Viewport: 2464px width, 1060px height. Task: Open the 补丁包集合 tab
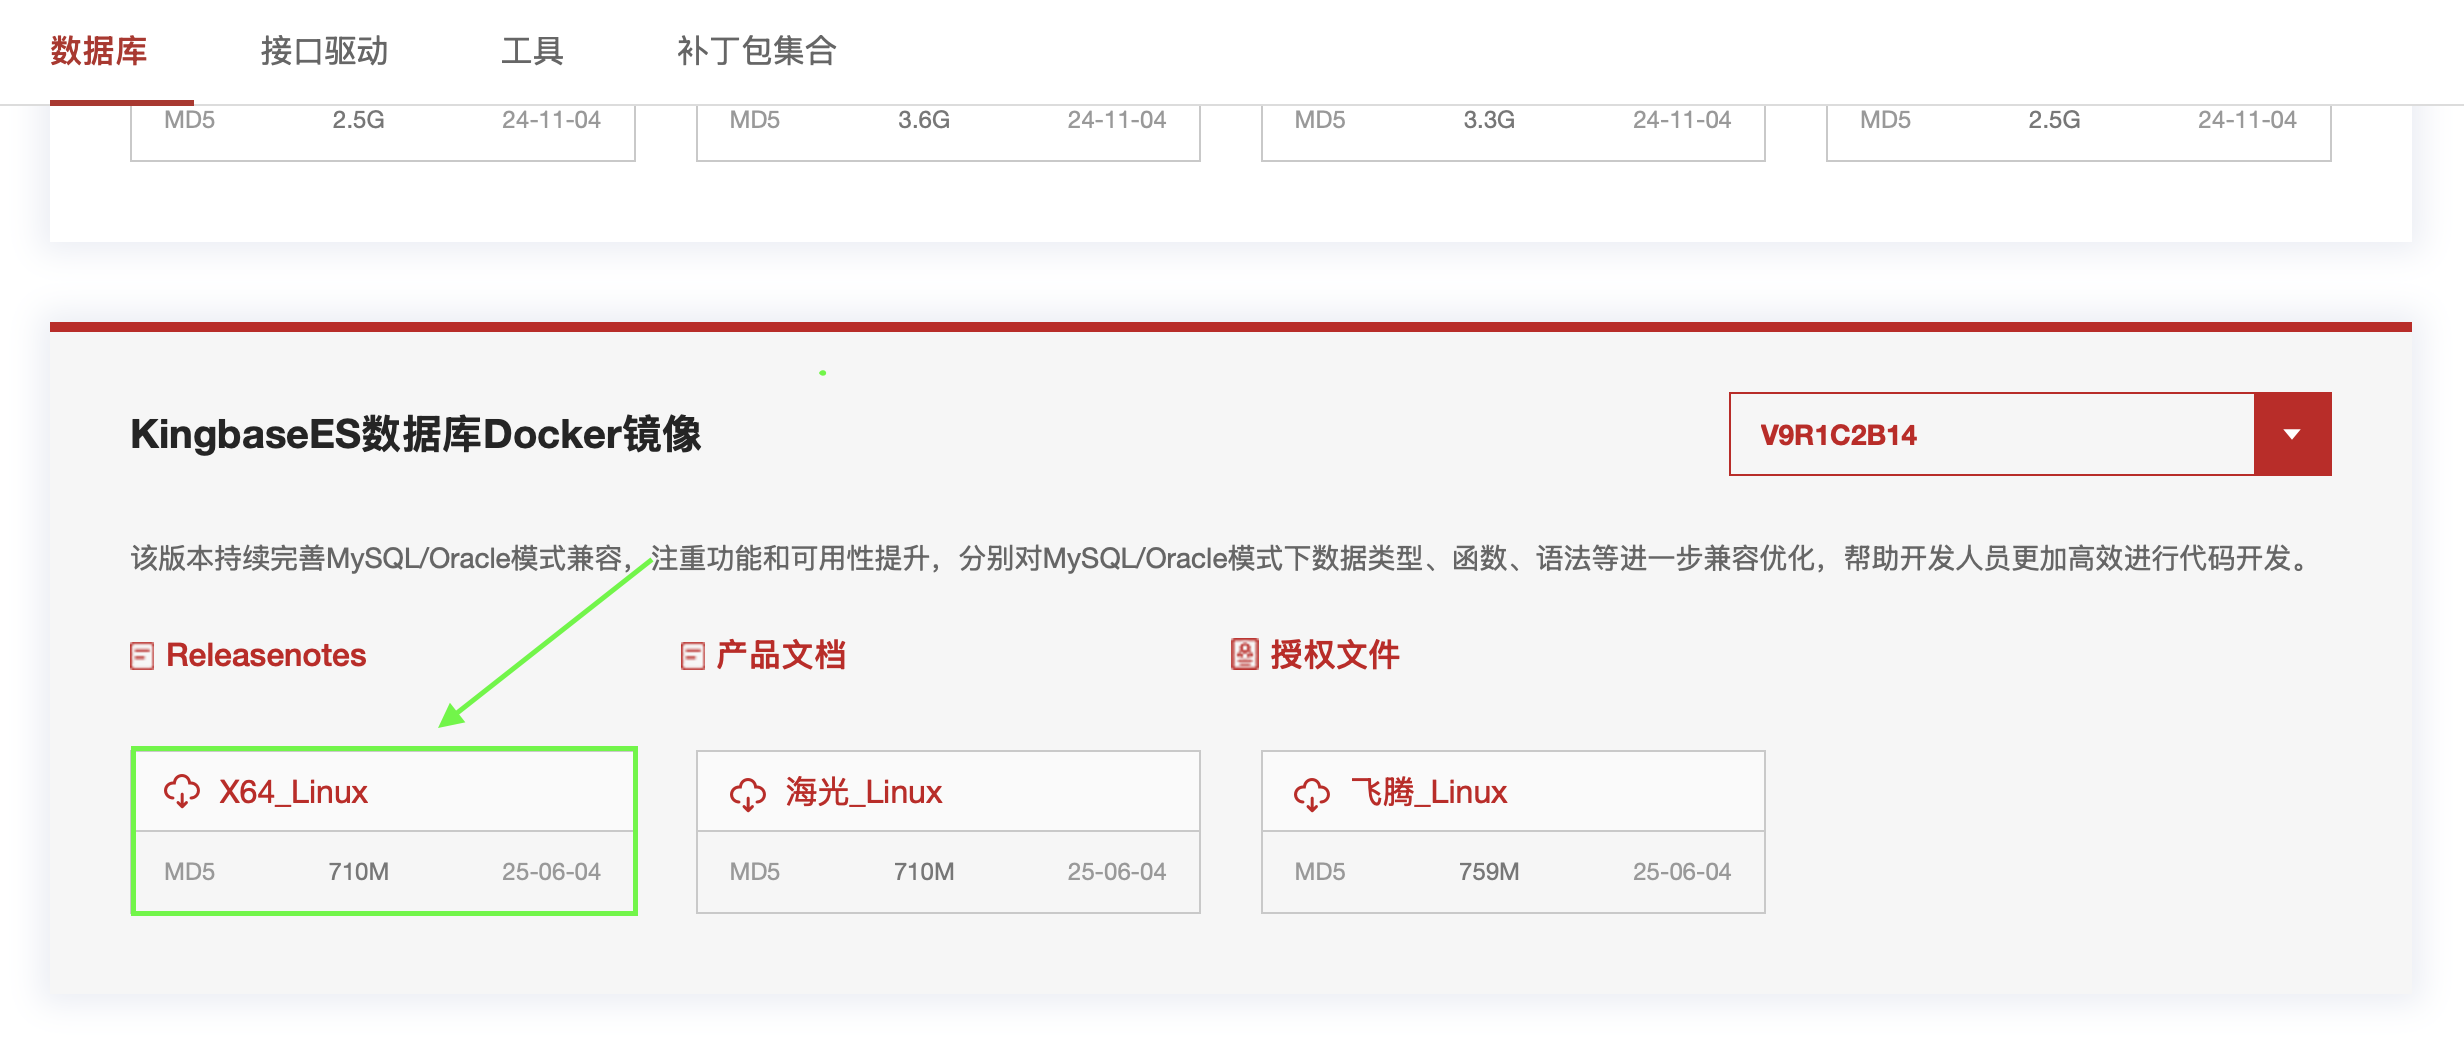point(758,51)
